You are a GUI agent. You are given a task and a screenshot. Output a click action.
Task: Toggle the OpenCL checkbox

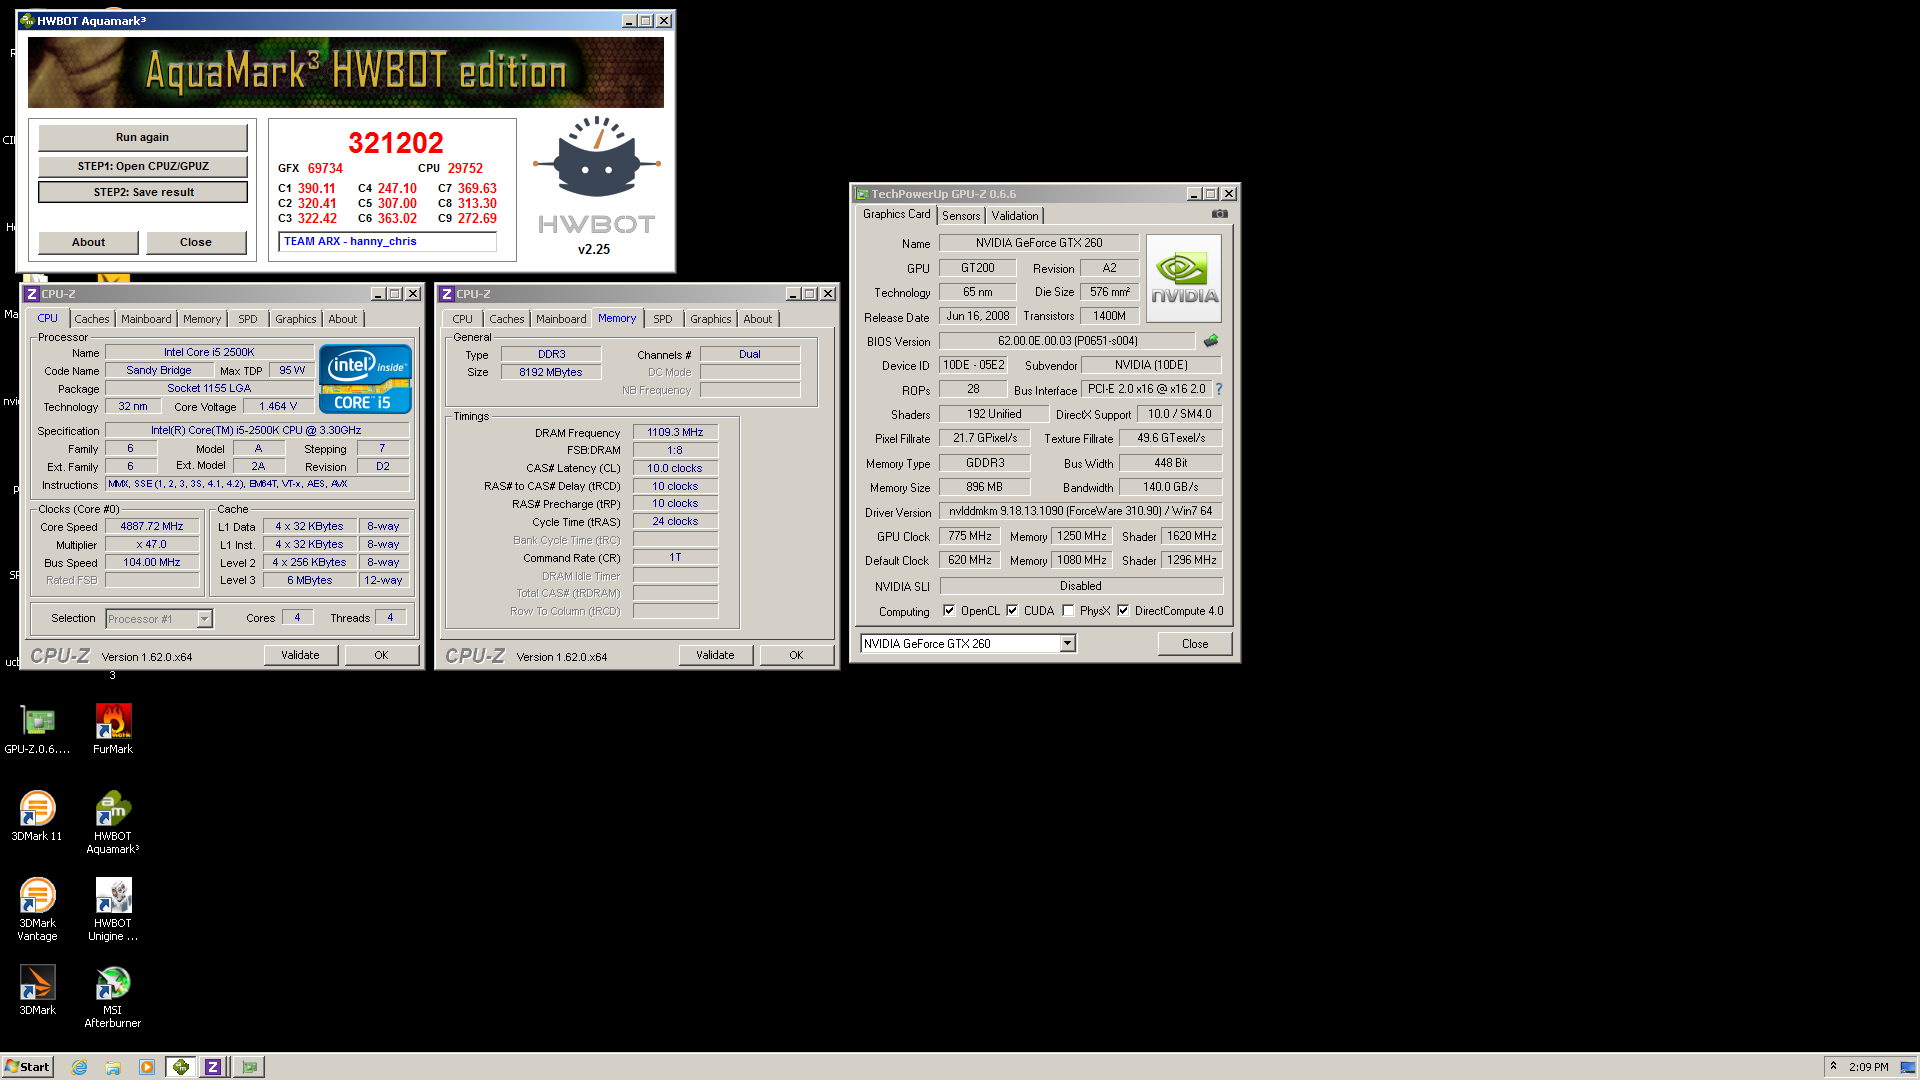click(x=949, y=611)
